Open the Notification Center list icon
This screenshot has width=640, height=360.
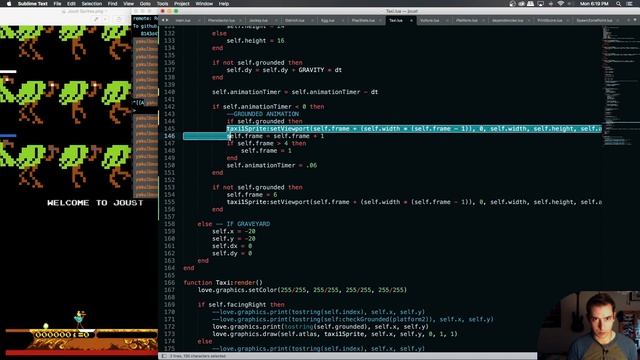click(x=630, y=4)
